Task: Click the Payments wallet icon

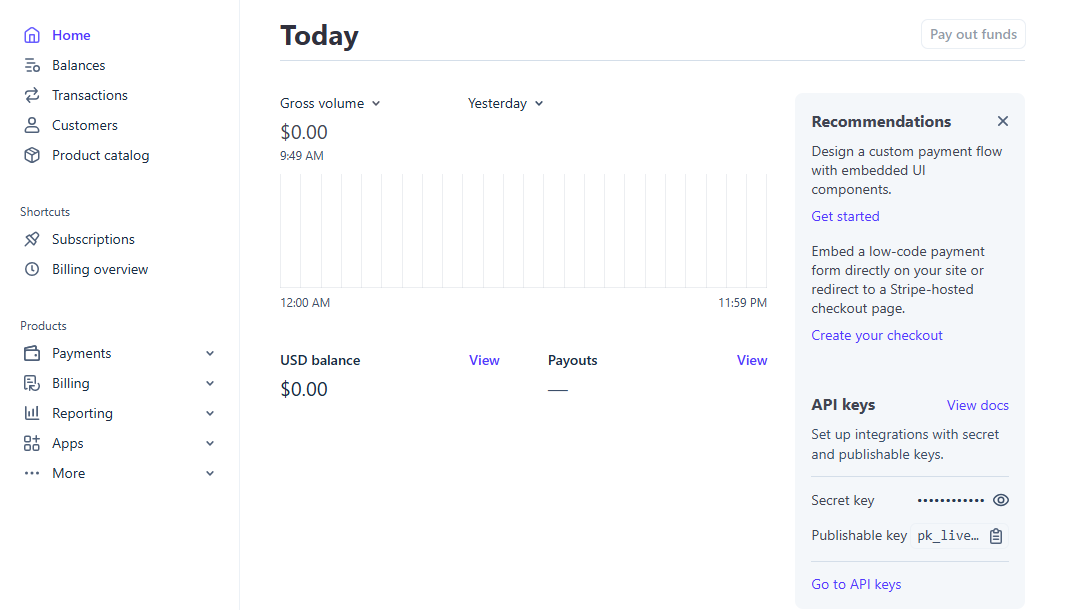Action: pyautogui.click(x=32, y=353)
